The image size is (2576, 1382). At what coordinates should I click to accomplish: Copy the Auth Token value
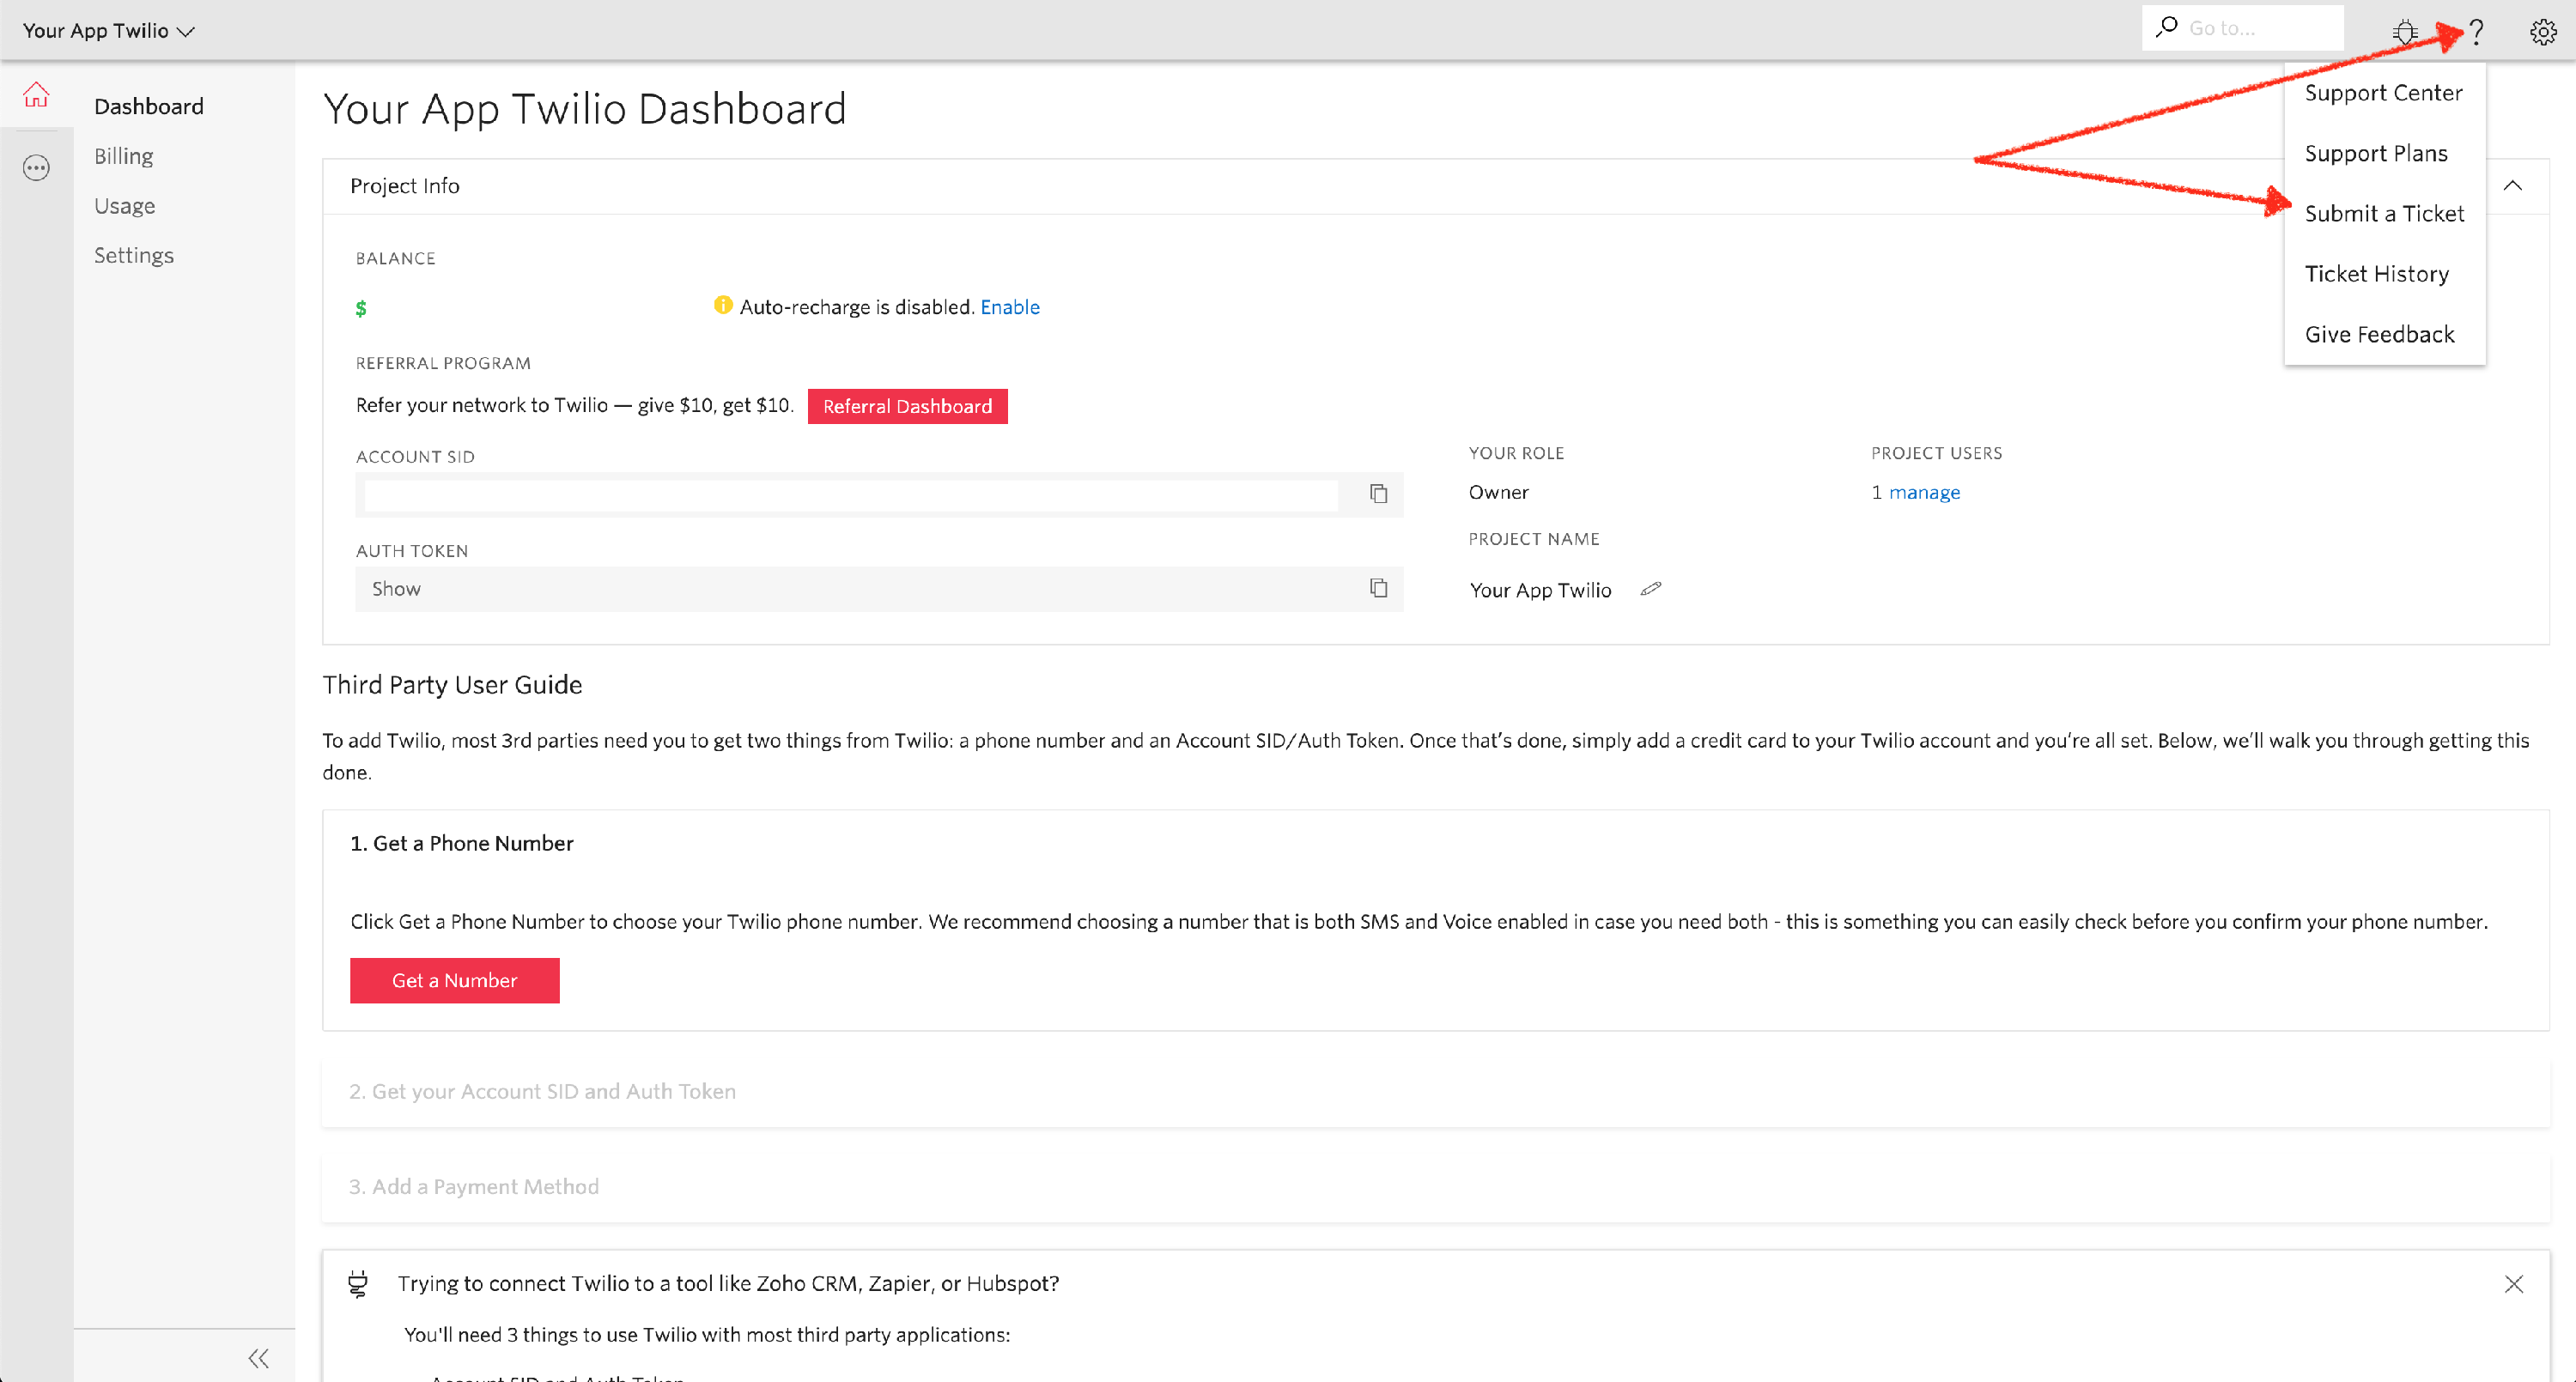(1378, 588)
